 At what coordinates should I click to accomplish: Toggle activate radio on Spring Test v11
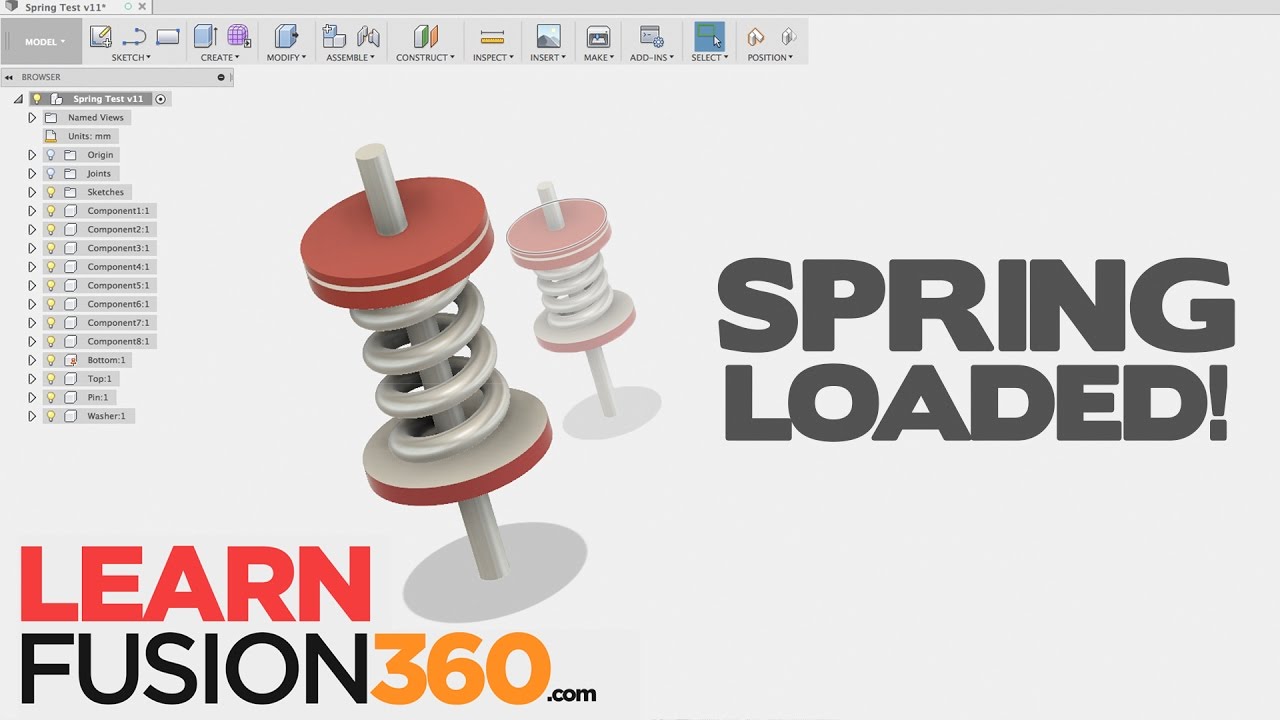tap(161, 99)
